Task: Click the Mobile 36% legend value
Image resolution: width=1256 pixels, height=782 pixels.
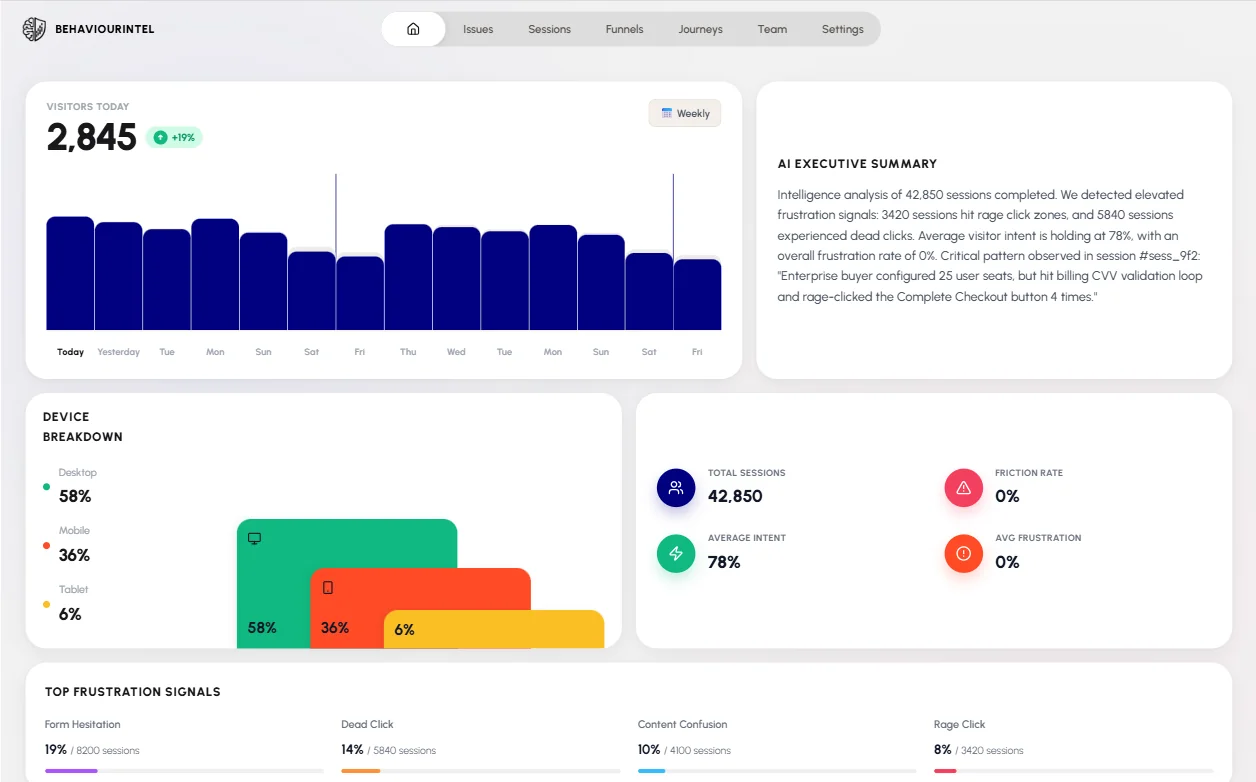Action: [x=75, y=555]
